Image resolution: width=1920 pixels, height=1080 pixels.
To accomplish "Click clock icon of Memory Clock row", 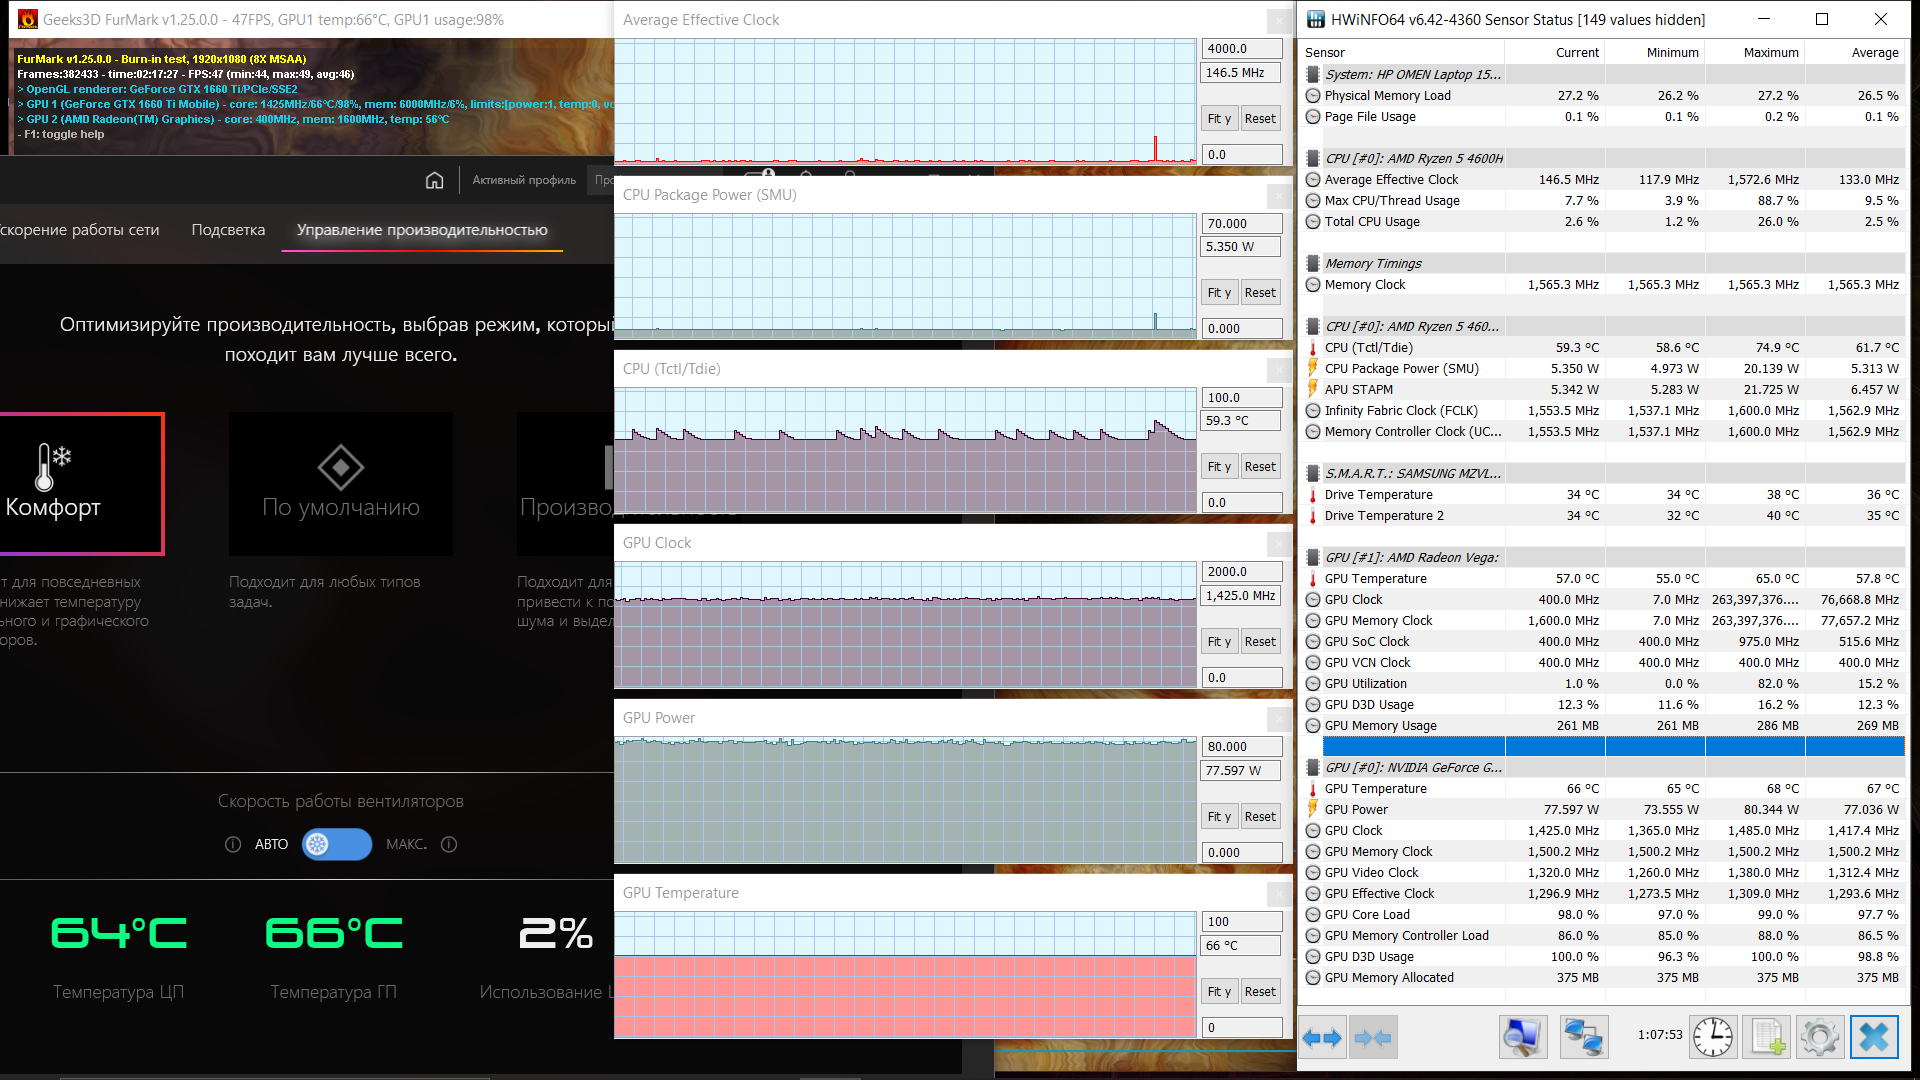I will 1313,285.
